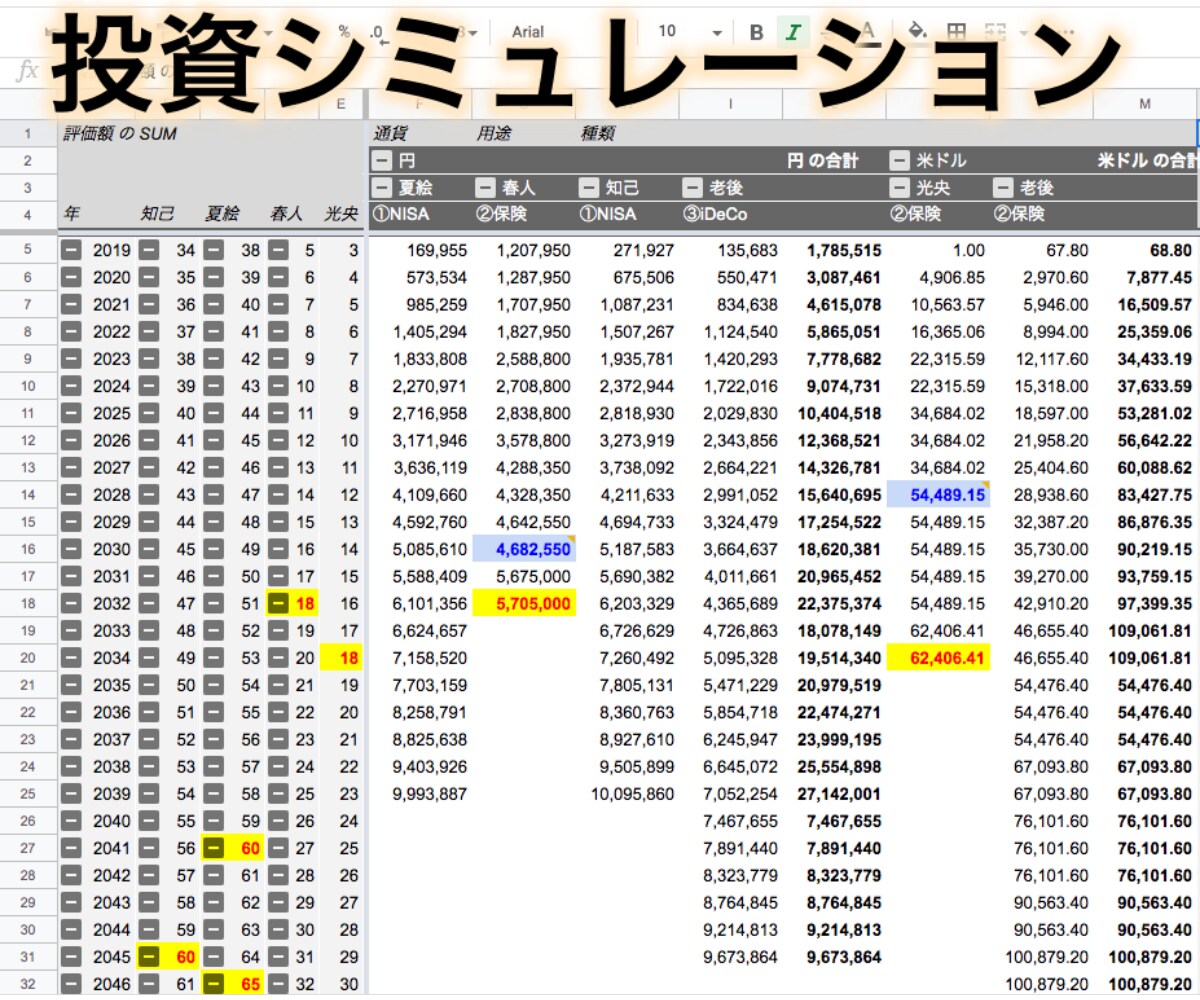Collapse button before age 5 in 2019 row
This screenshot has height=1000, width=1200.
tap(279, 250)
